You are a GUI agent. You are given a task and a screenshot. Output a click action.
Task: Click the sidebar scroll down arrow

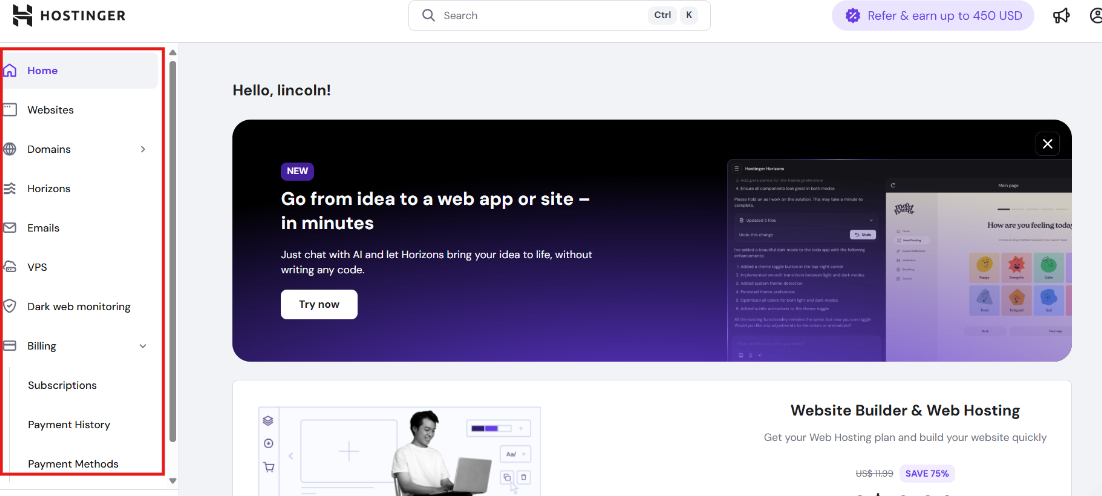coord(172,481)
